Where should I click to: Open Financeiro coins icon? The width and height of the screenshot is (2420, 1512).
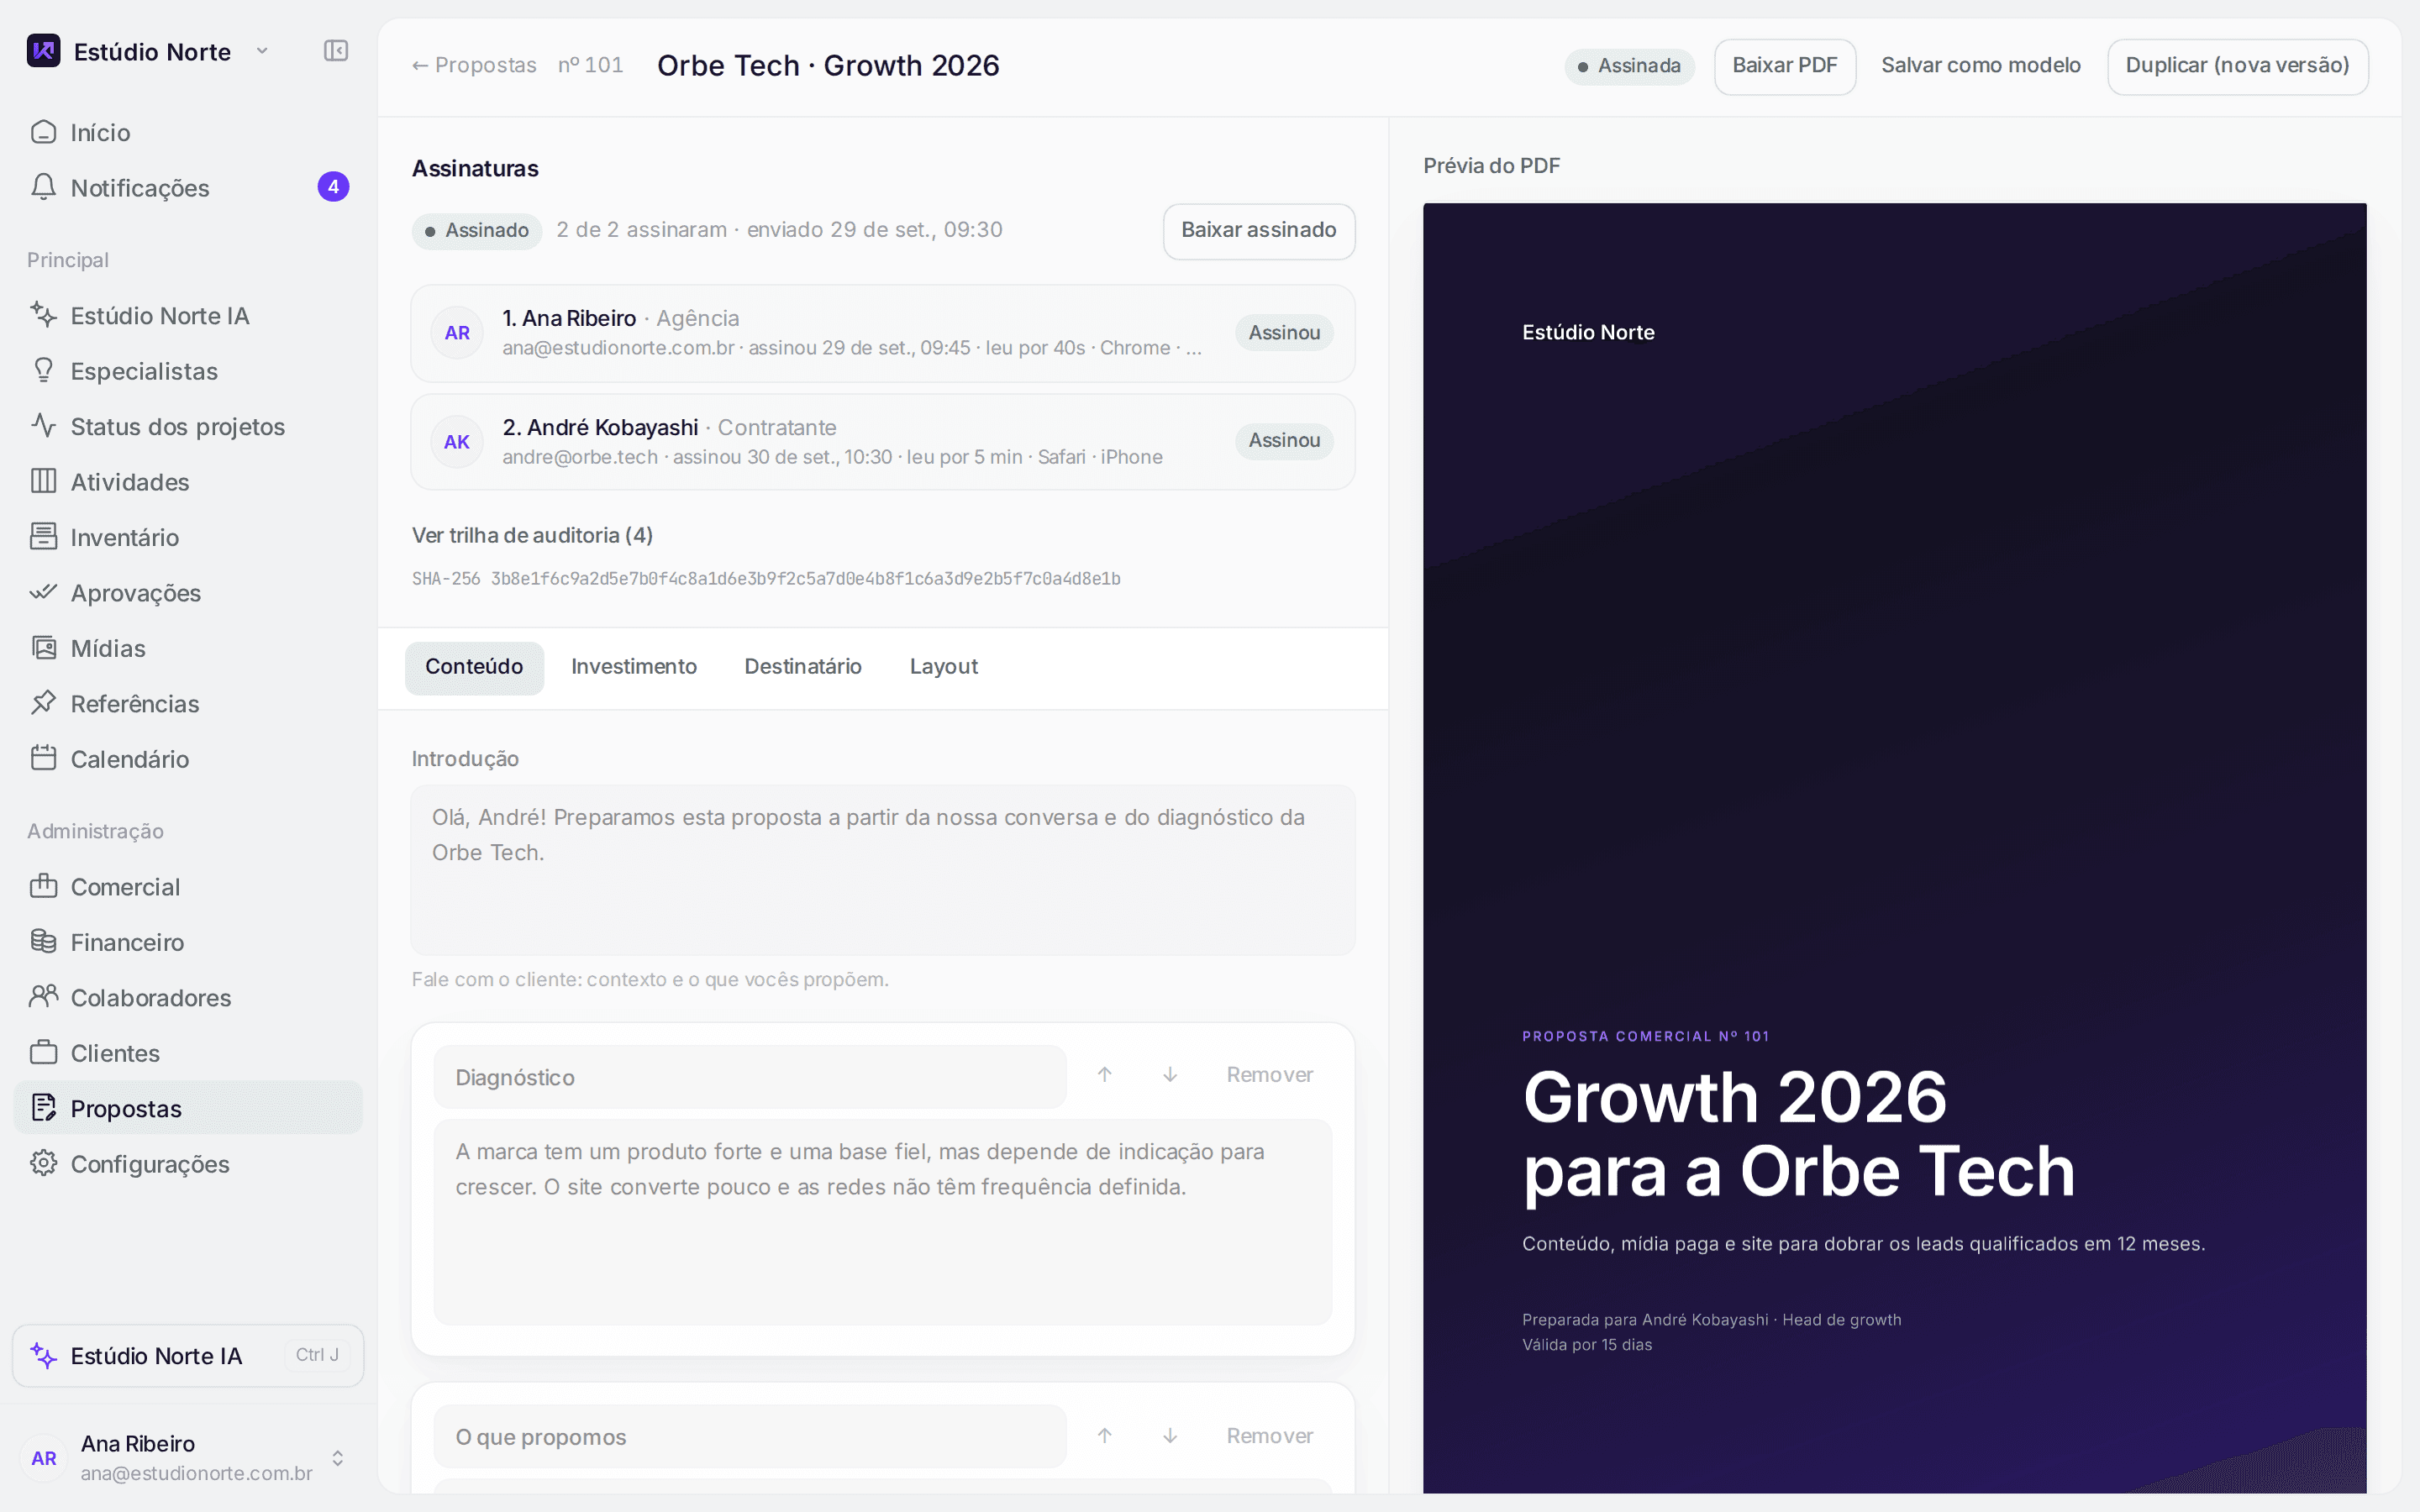43,942
